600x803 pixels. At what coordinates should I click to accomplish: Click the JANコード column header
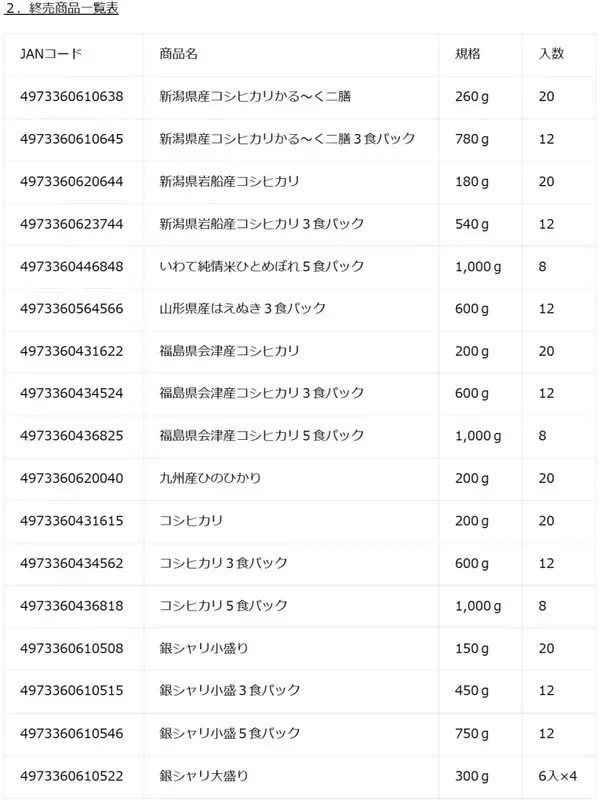[x=51, y=54]
